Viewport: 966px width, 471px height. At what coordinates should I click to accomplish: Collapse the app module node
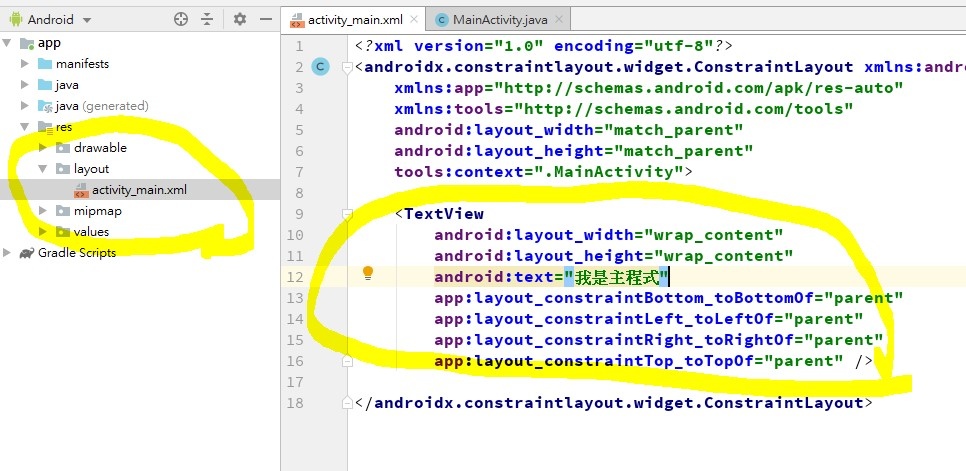(7, 42)
